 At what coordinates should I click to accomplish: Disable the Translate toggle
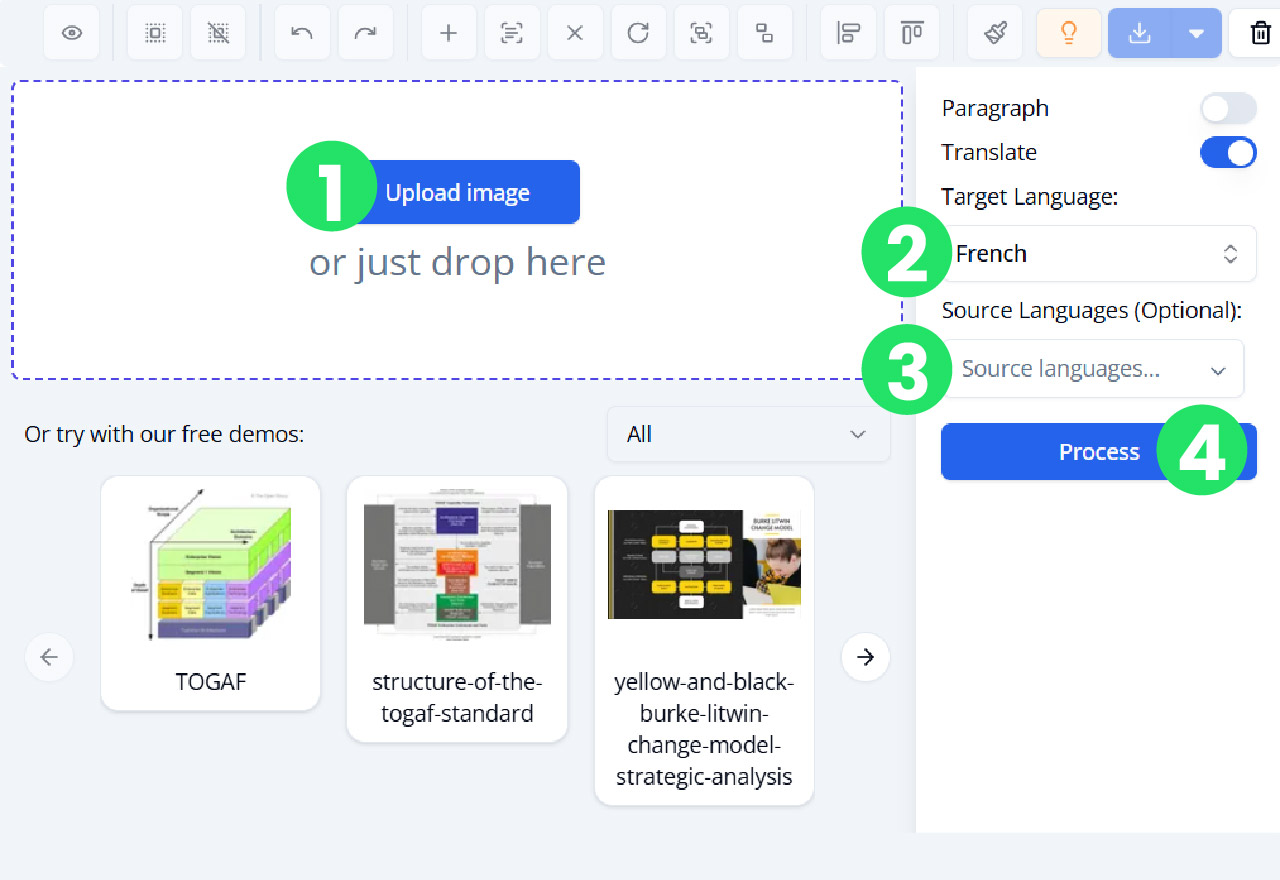click(1228, 152)
